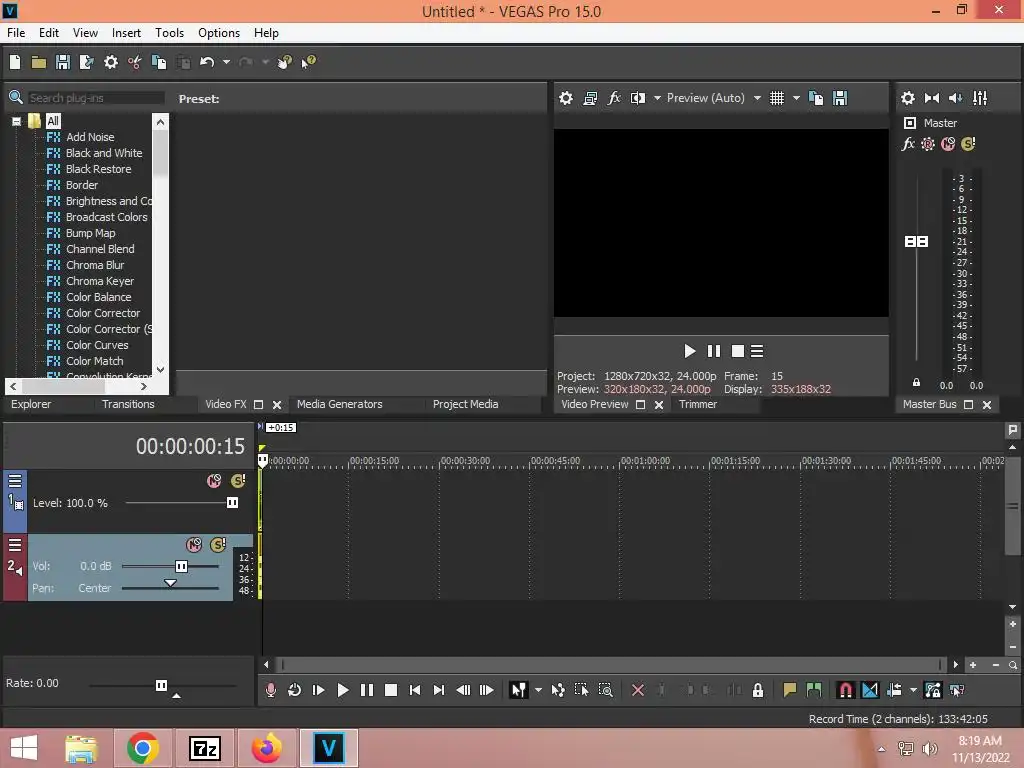Screen dimensions: 1024x768
Task: Open the Overlays grid dropdown arrow
Action: (796, 98)
